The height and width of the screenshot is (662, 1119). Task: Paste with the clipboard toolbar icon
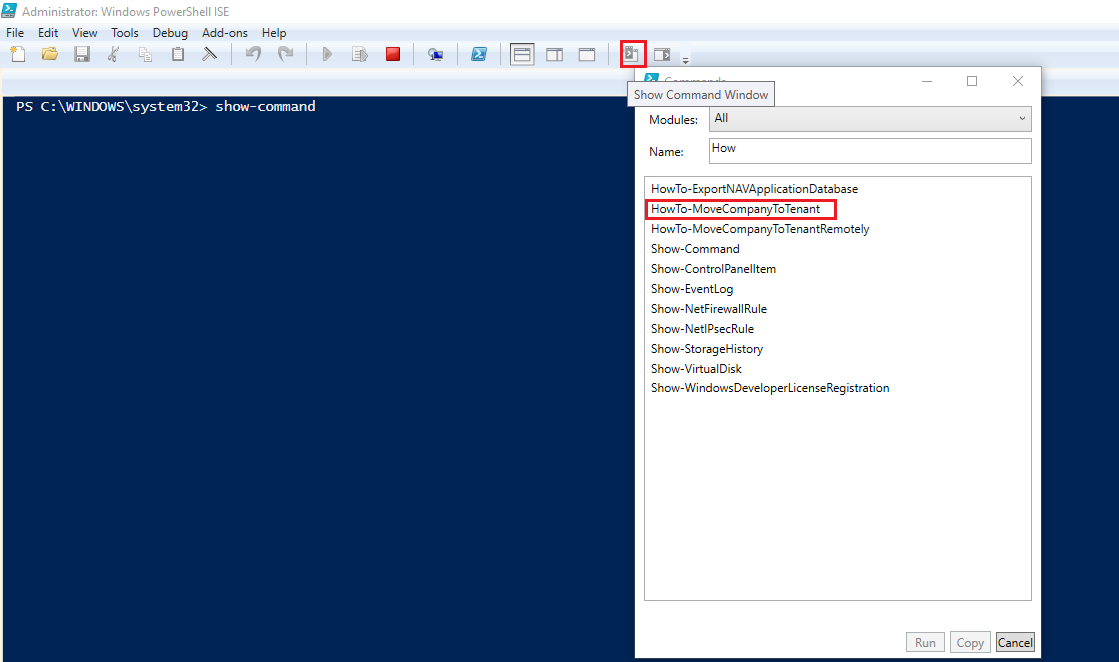point(178,54)
